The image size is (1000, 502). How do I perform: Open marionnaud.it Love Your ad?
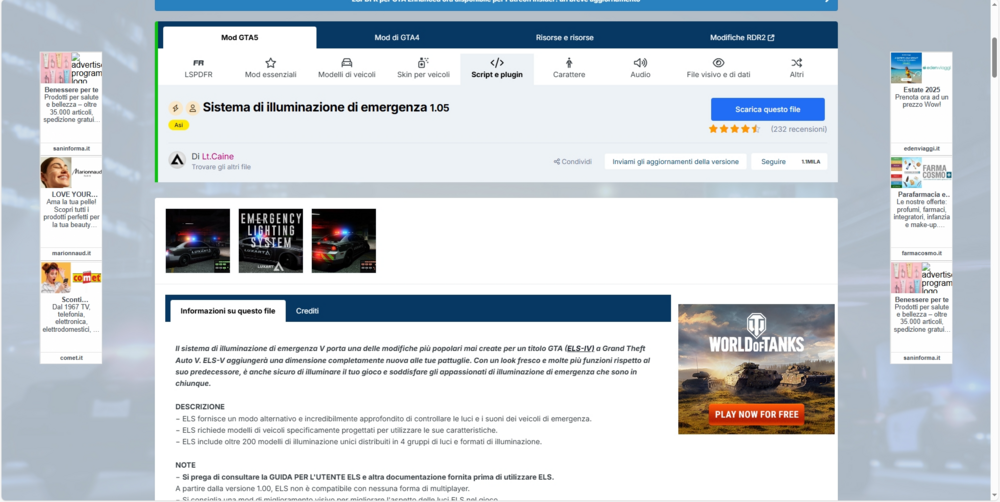pos(71,207)
